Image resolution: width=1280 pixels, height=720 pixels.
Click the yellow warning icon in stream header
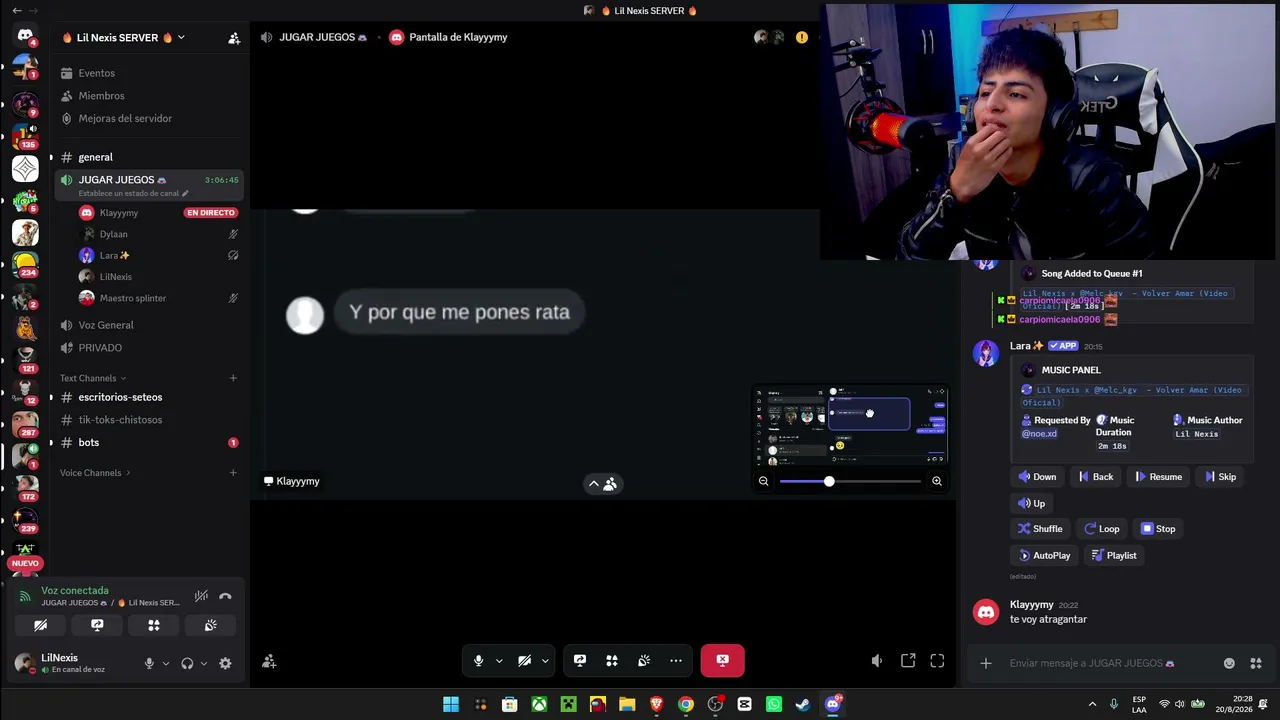pos(802,37)
